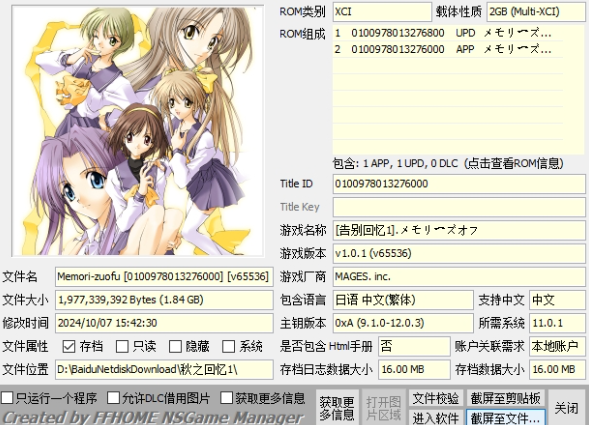
Task: Click the 是否包含Html手册 field showing 否
Action: click(x=414, y=346)
